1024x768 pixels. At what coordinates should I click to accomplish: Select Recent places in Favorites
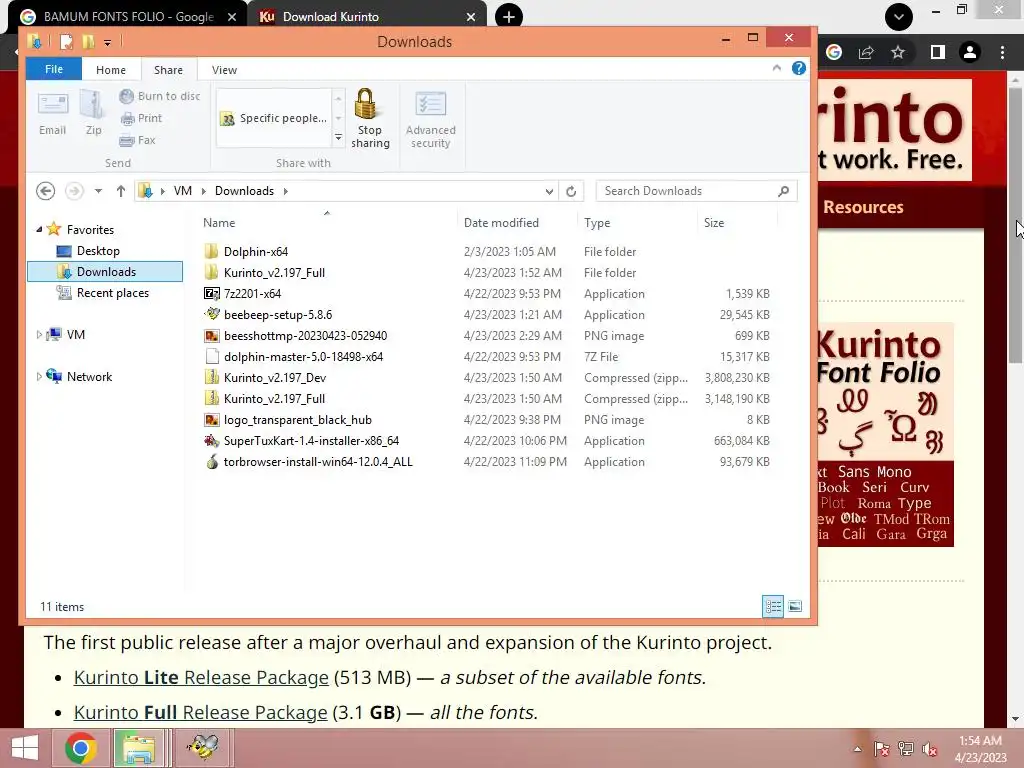(112, 293)
